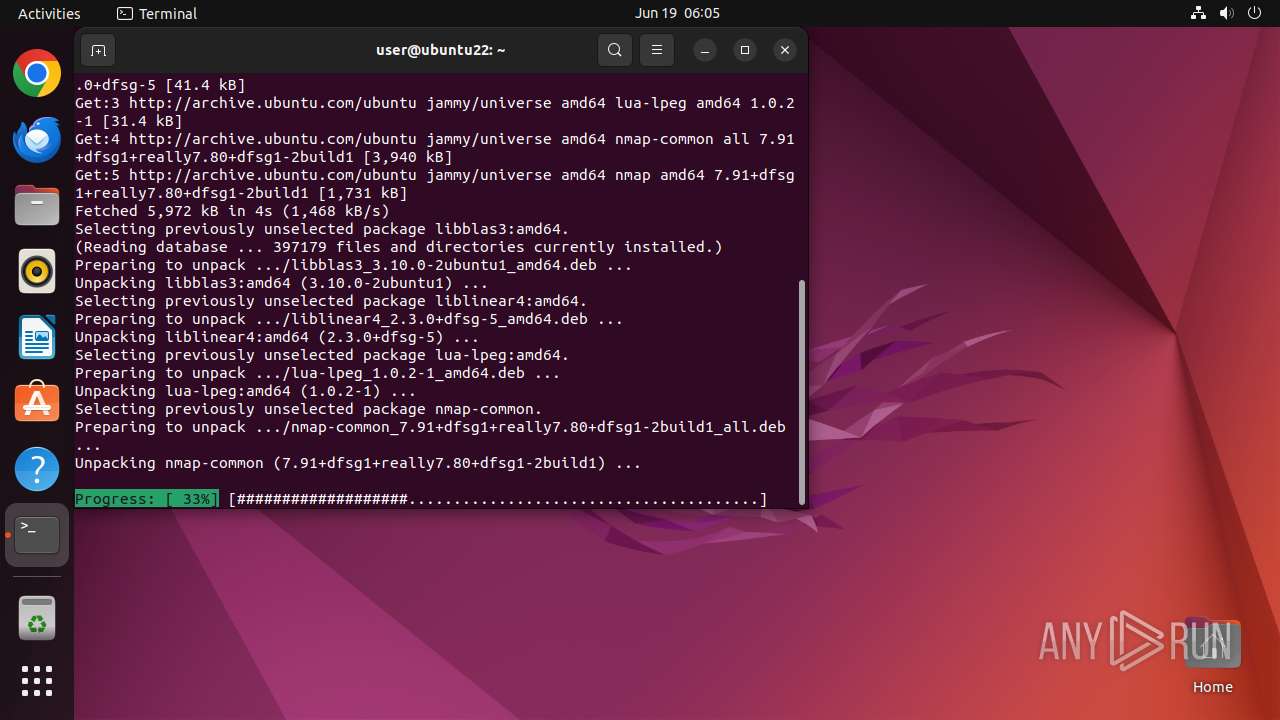This screenshot has width=1280, height=720.
Task: Click the volume icon in system tray
Action: (1227, 13)
